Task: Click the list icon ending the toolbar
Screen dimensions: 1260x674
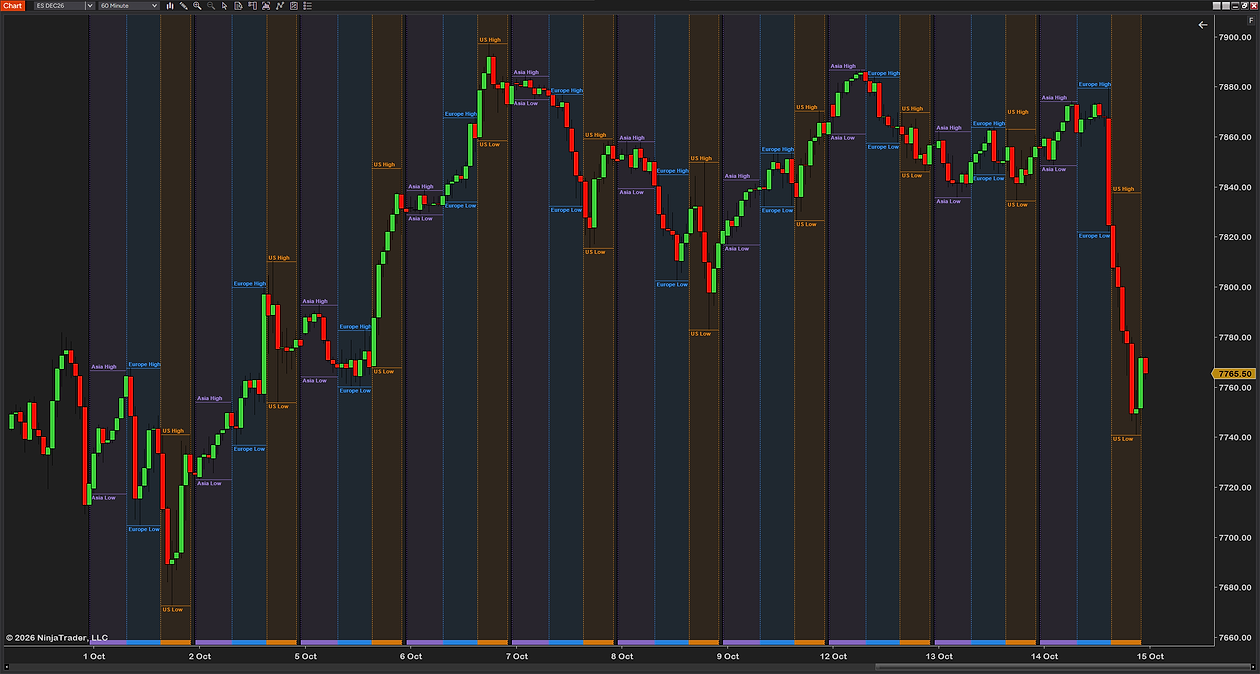Action: (x=308, y=6)
